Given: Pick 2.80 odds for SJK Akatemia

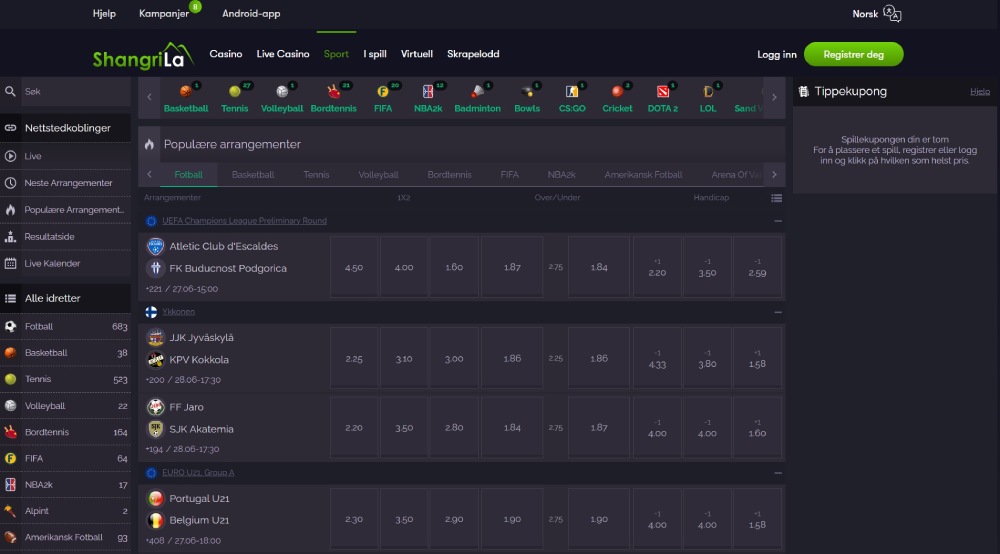Looking at the screenshot, I should click(454, 428).
